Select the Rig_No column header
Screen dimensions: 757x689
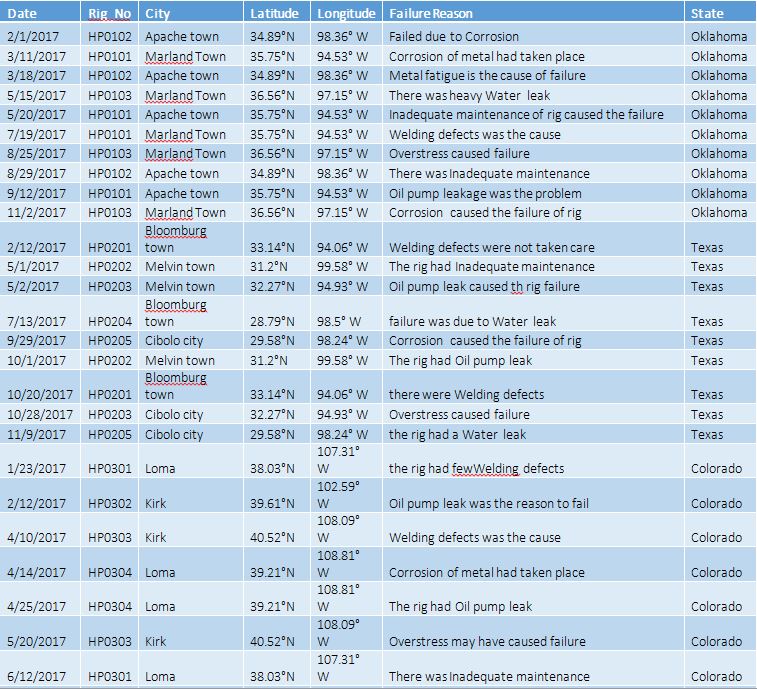tap(110, 13)
